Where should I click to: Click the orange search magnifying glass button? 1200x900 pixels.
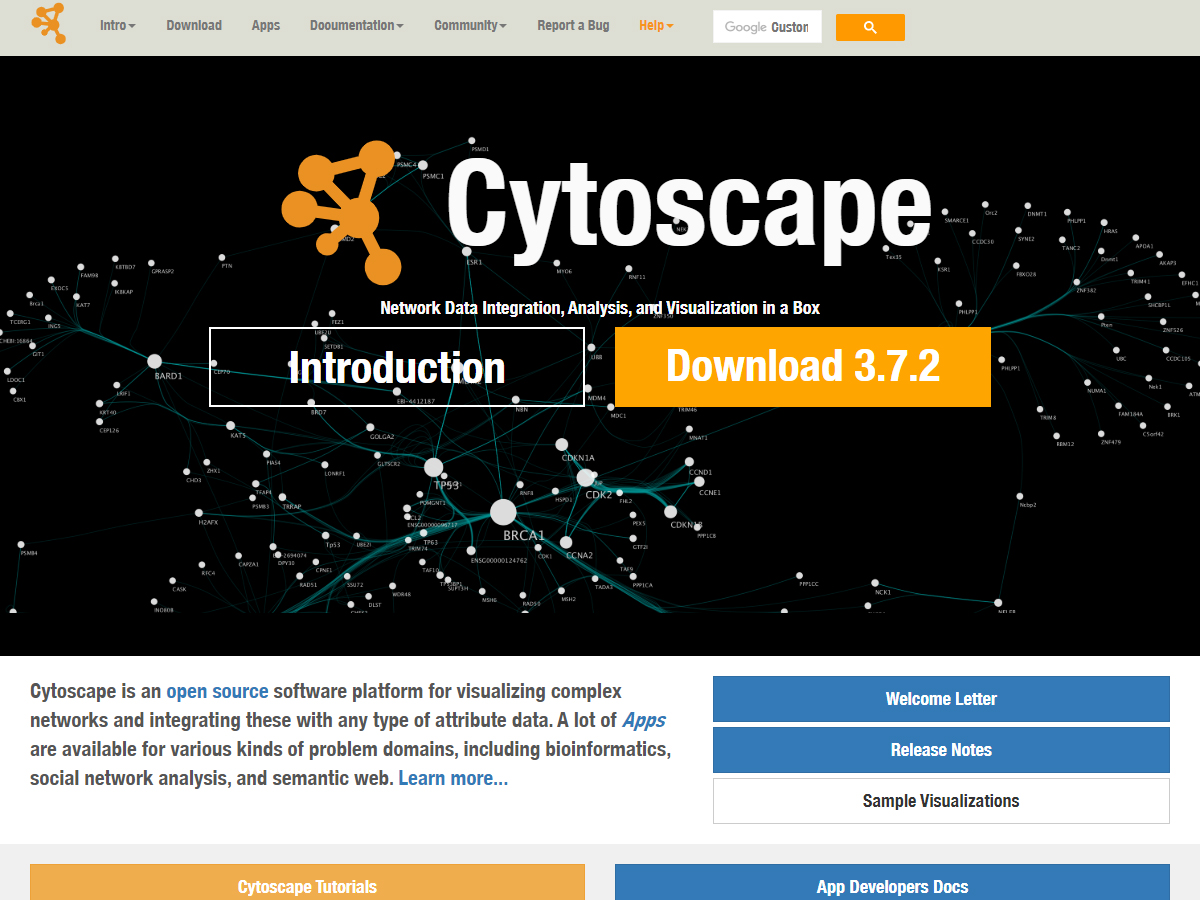[869, 27]
